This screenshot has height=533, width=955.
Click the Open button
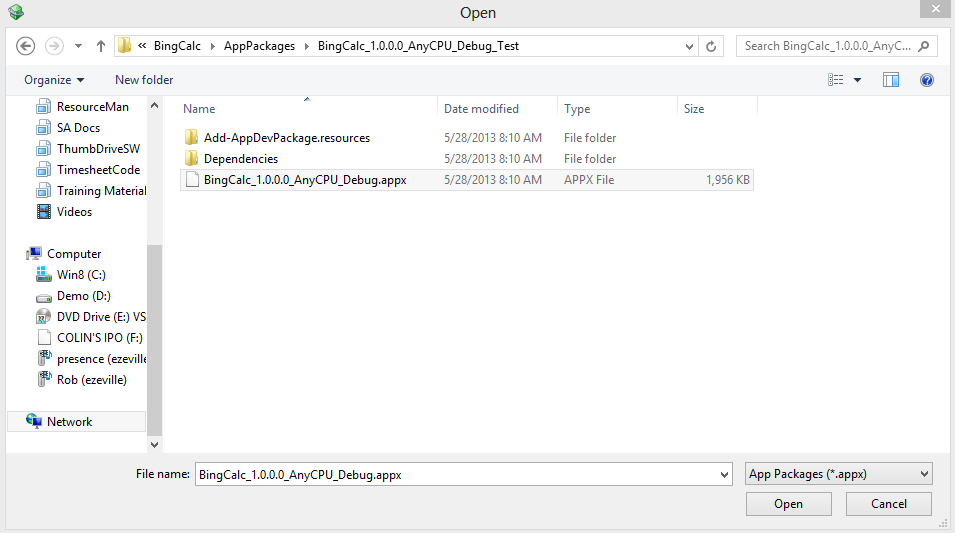[x=789, y=504]
